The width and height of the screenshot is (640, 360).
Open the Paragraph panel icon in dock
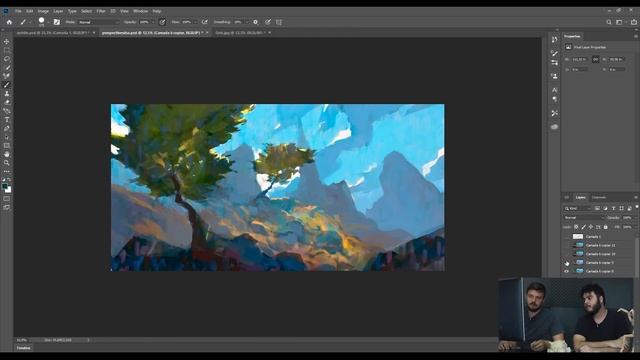pos(554,99)
